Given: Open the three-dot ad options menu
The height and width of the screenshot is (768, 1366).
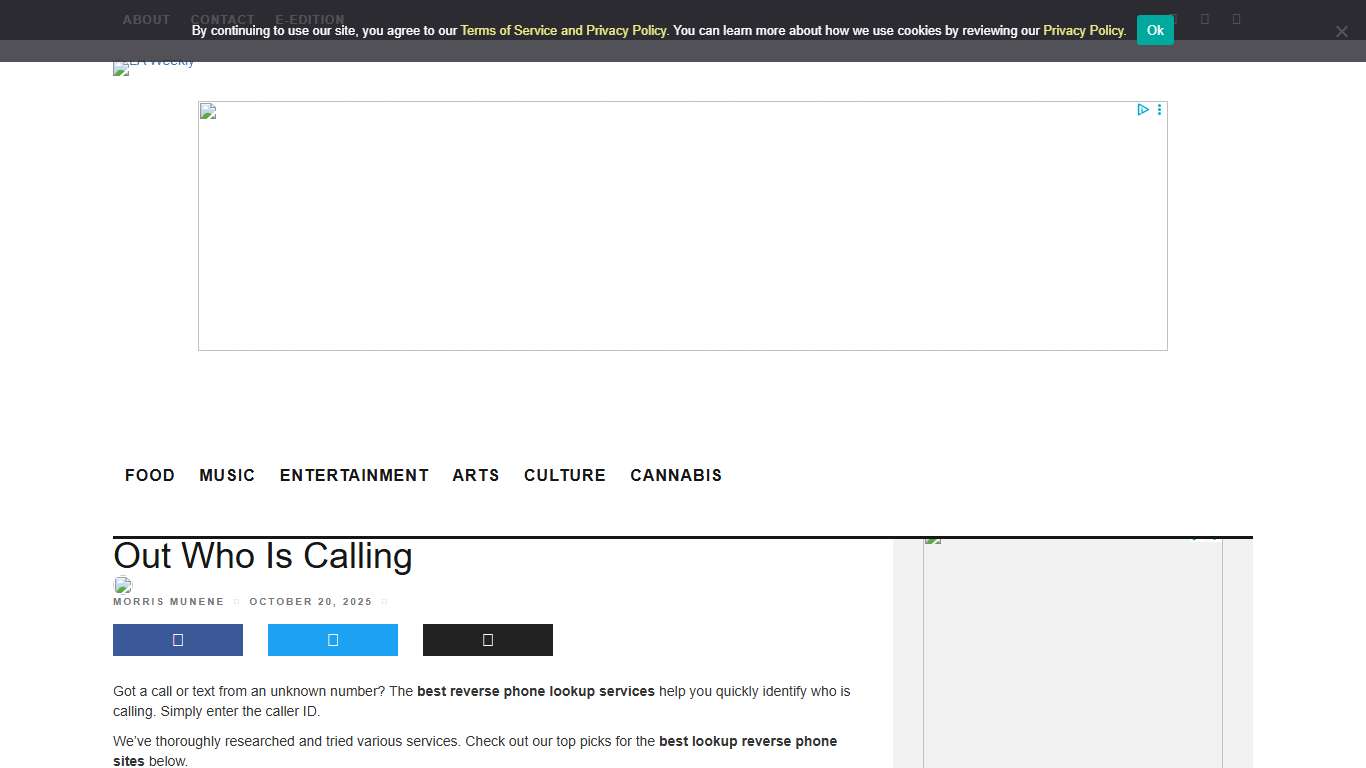Looking at the screenshot, I should point(1159,110).
